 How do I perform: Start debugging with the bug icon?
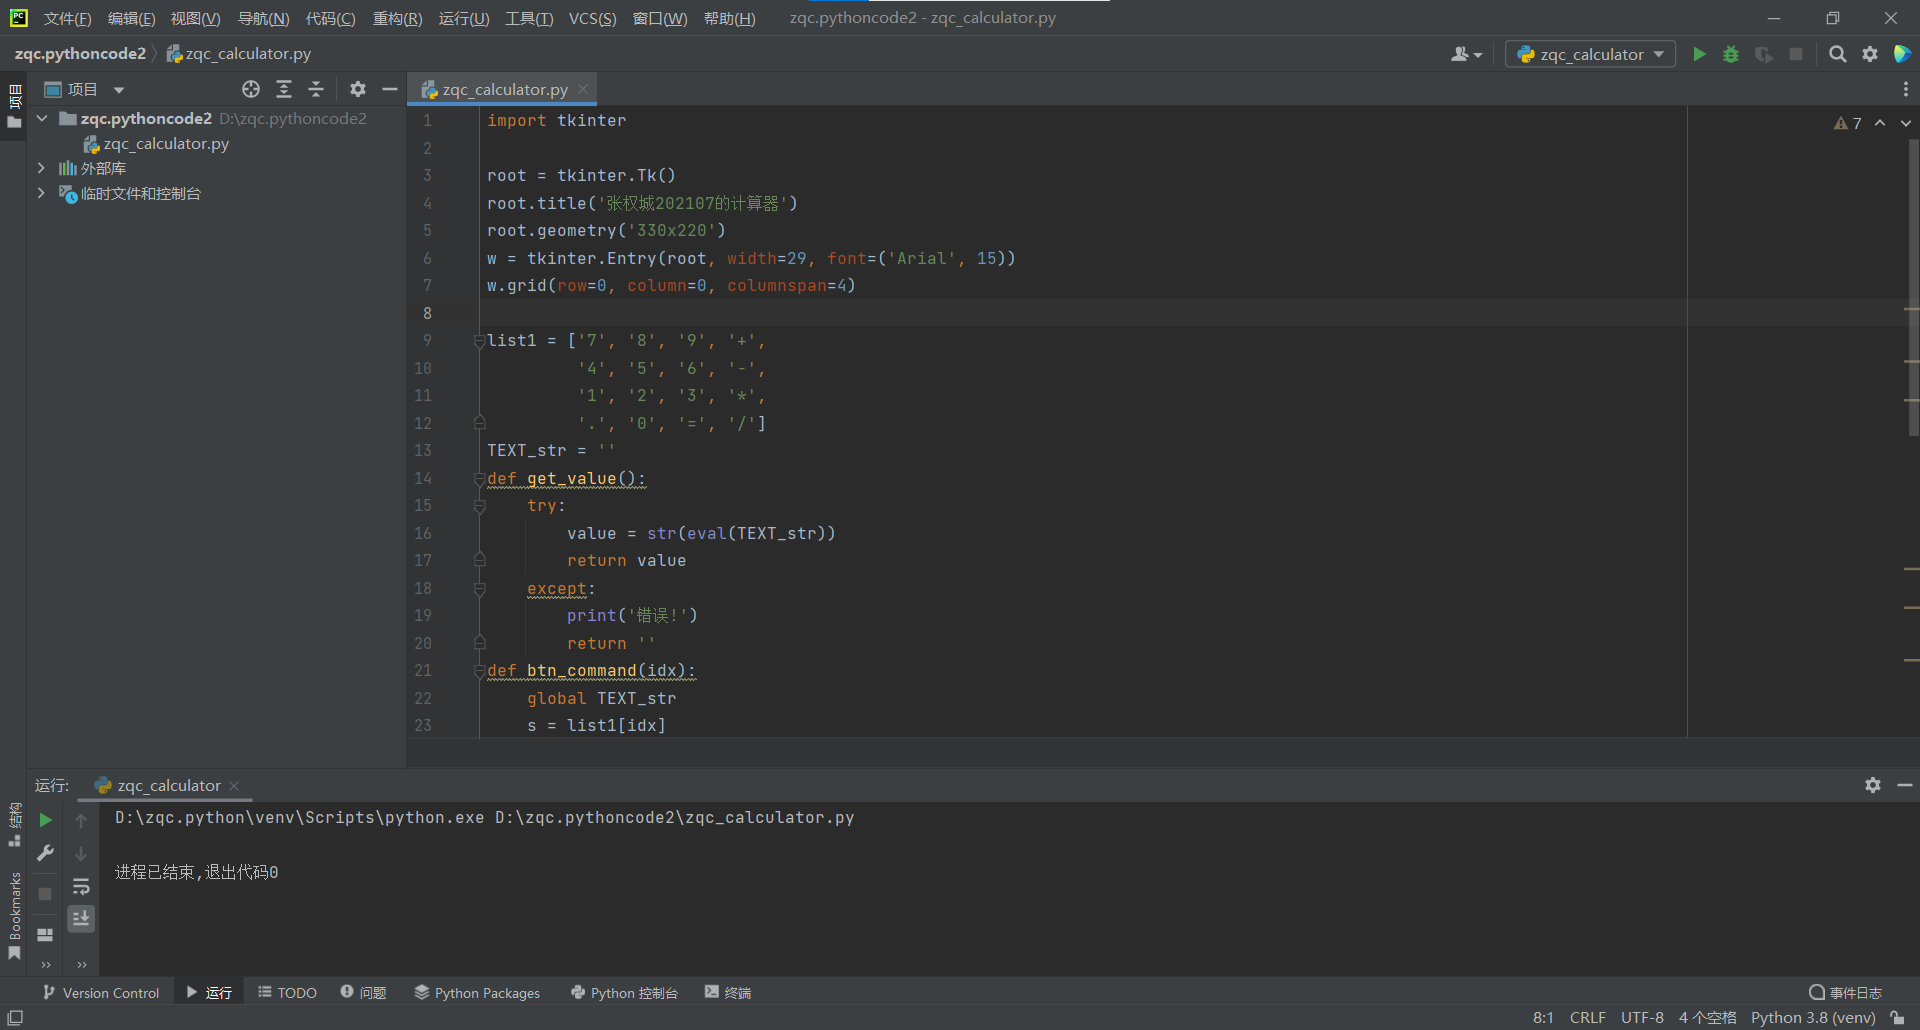coord(1731,54)
